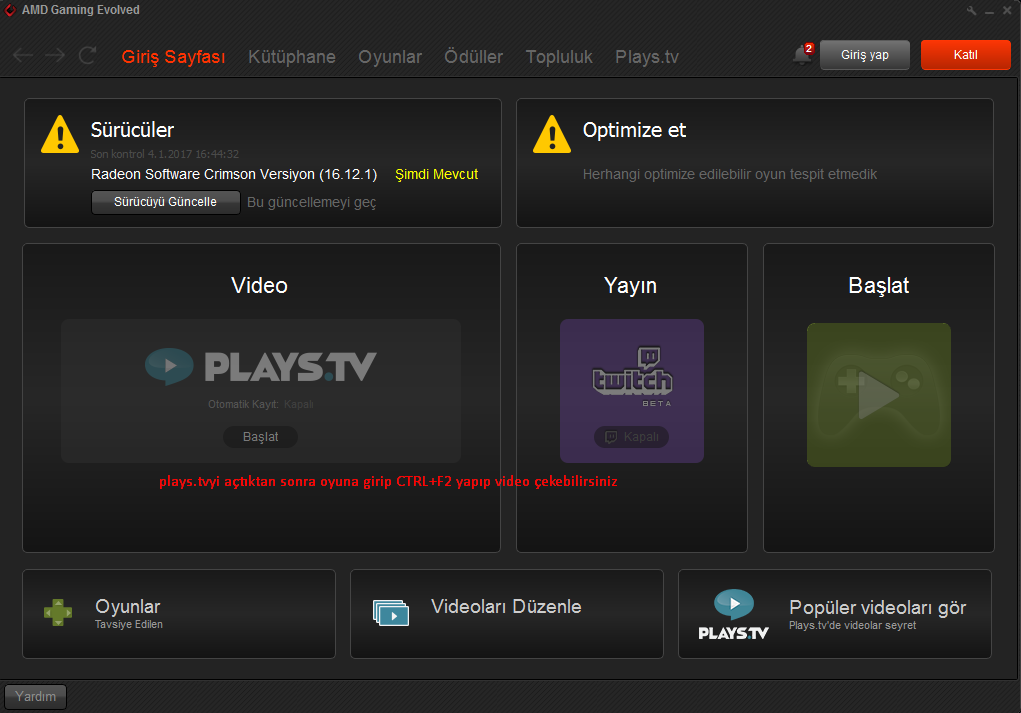Open the wrench settings icon in title bar
The image size is (1021, 713).
(x=972, y=10)
